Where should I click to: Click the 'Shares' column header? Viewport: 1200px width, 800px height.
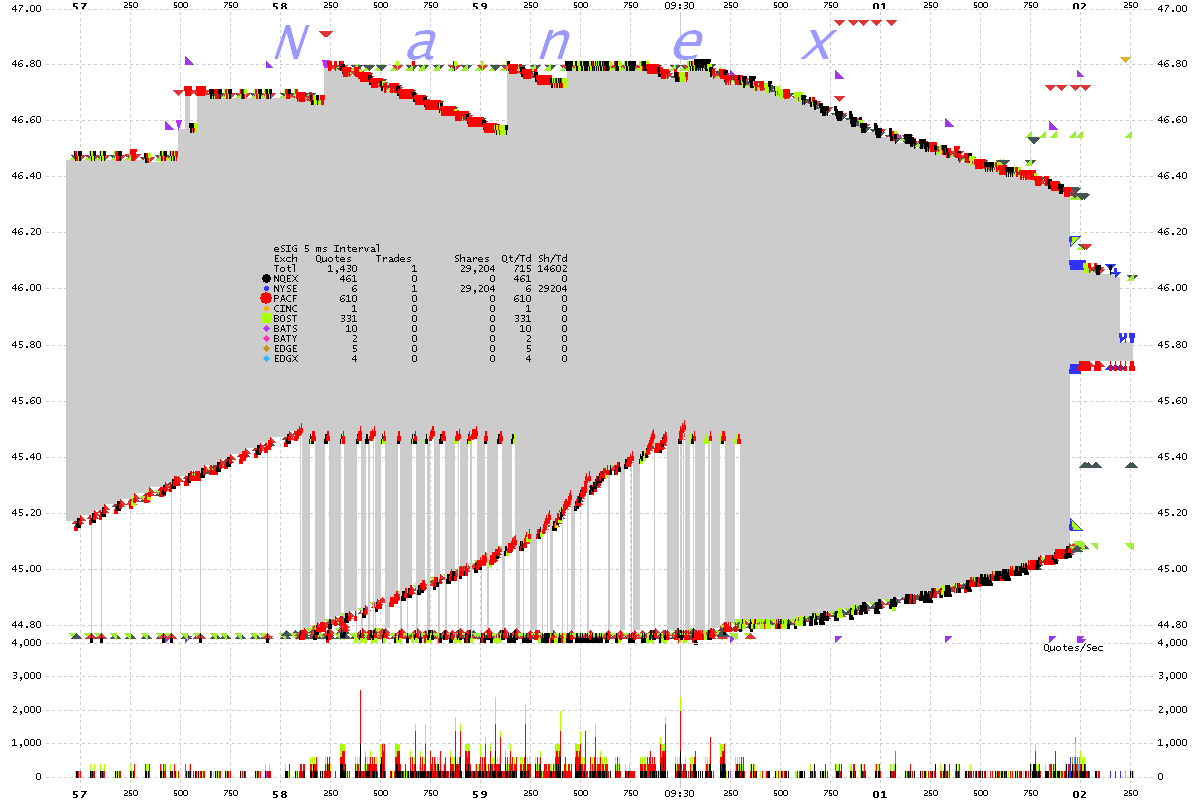[x=471, y=259]
